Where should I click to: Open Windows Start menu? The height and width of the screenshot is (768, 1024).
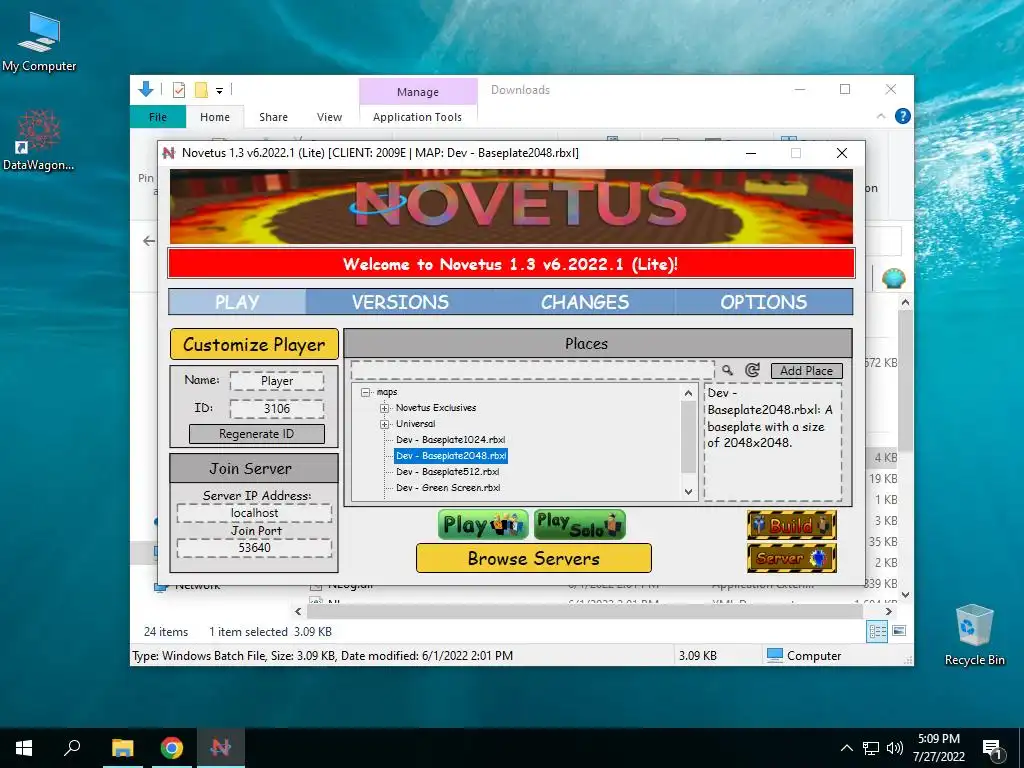pos(24,748)
